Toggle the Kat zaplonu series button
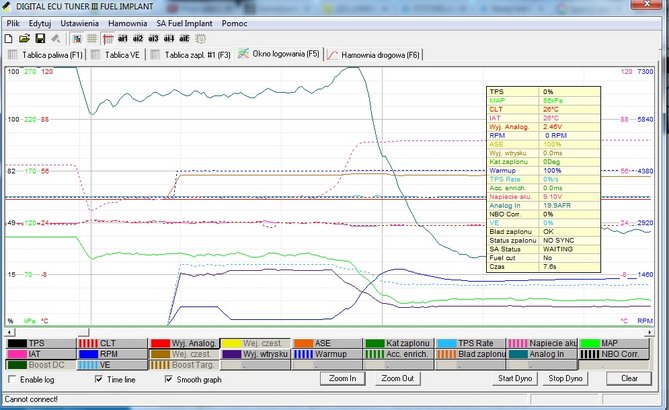The width and height of the screenshot is (669, 410). [399, 343]
